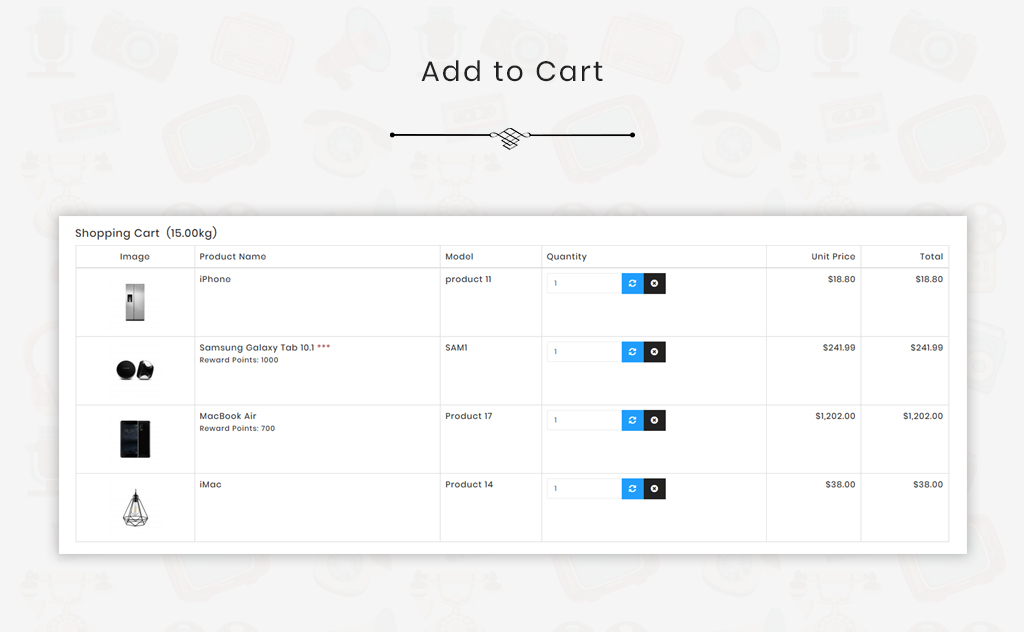Delete MacBook Air from the cart
The width and height of the screenshot is (1024, 632).
(x=654, y=420)
